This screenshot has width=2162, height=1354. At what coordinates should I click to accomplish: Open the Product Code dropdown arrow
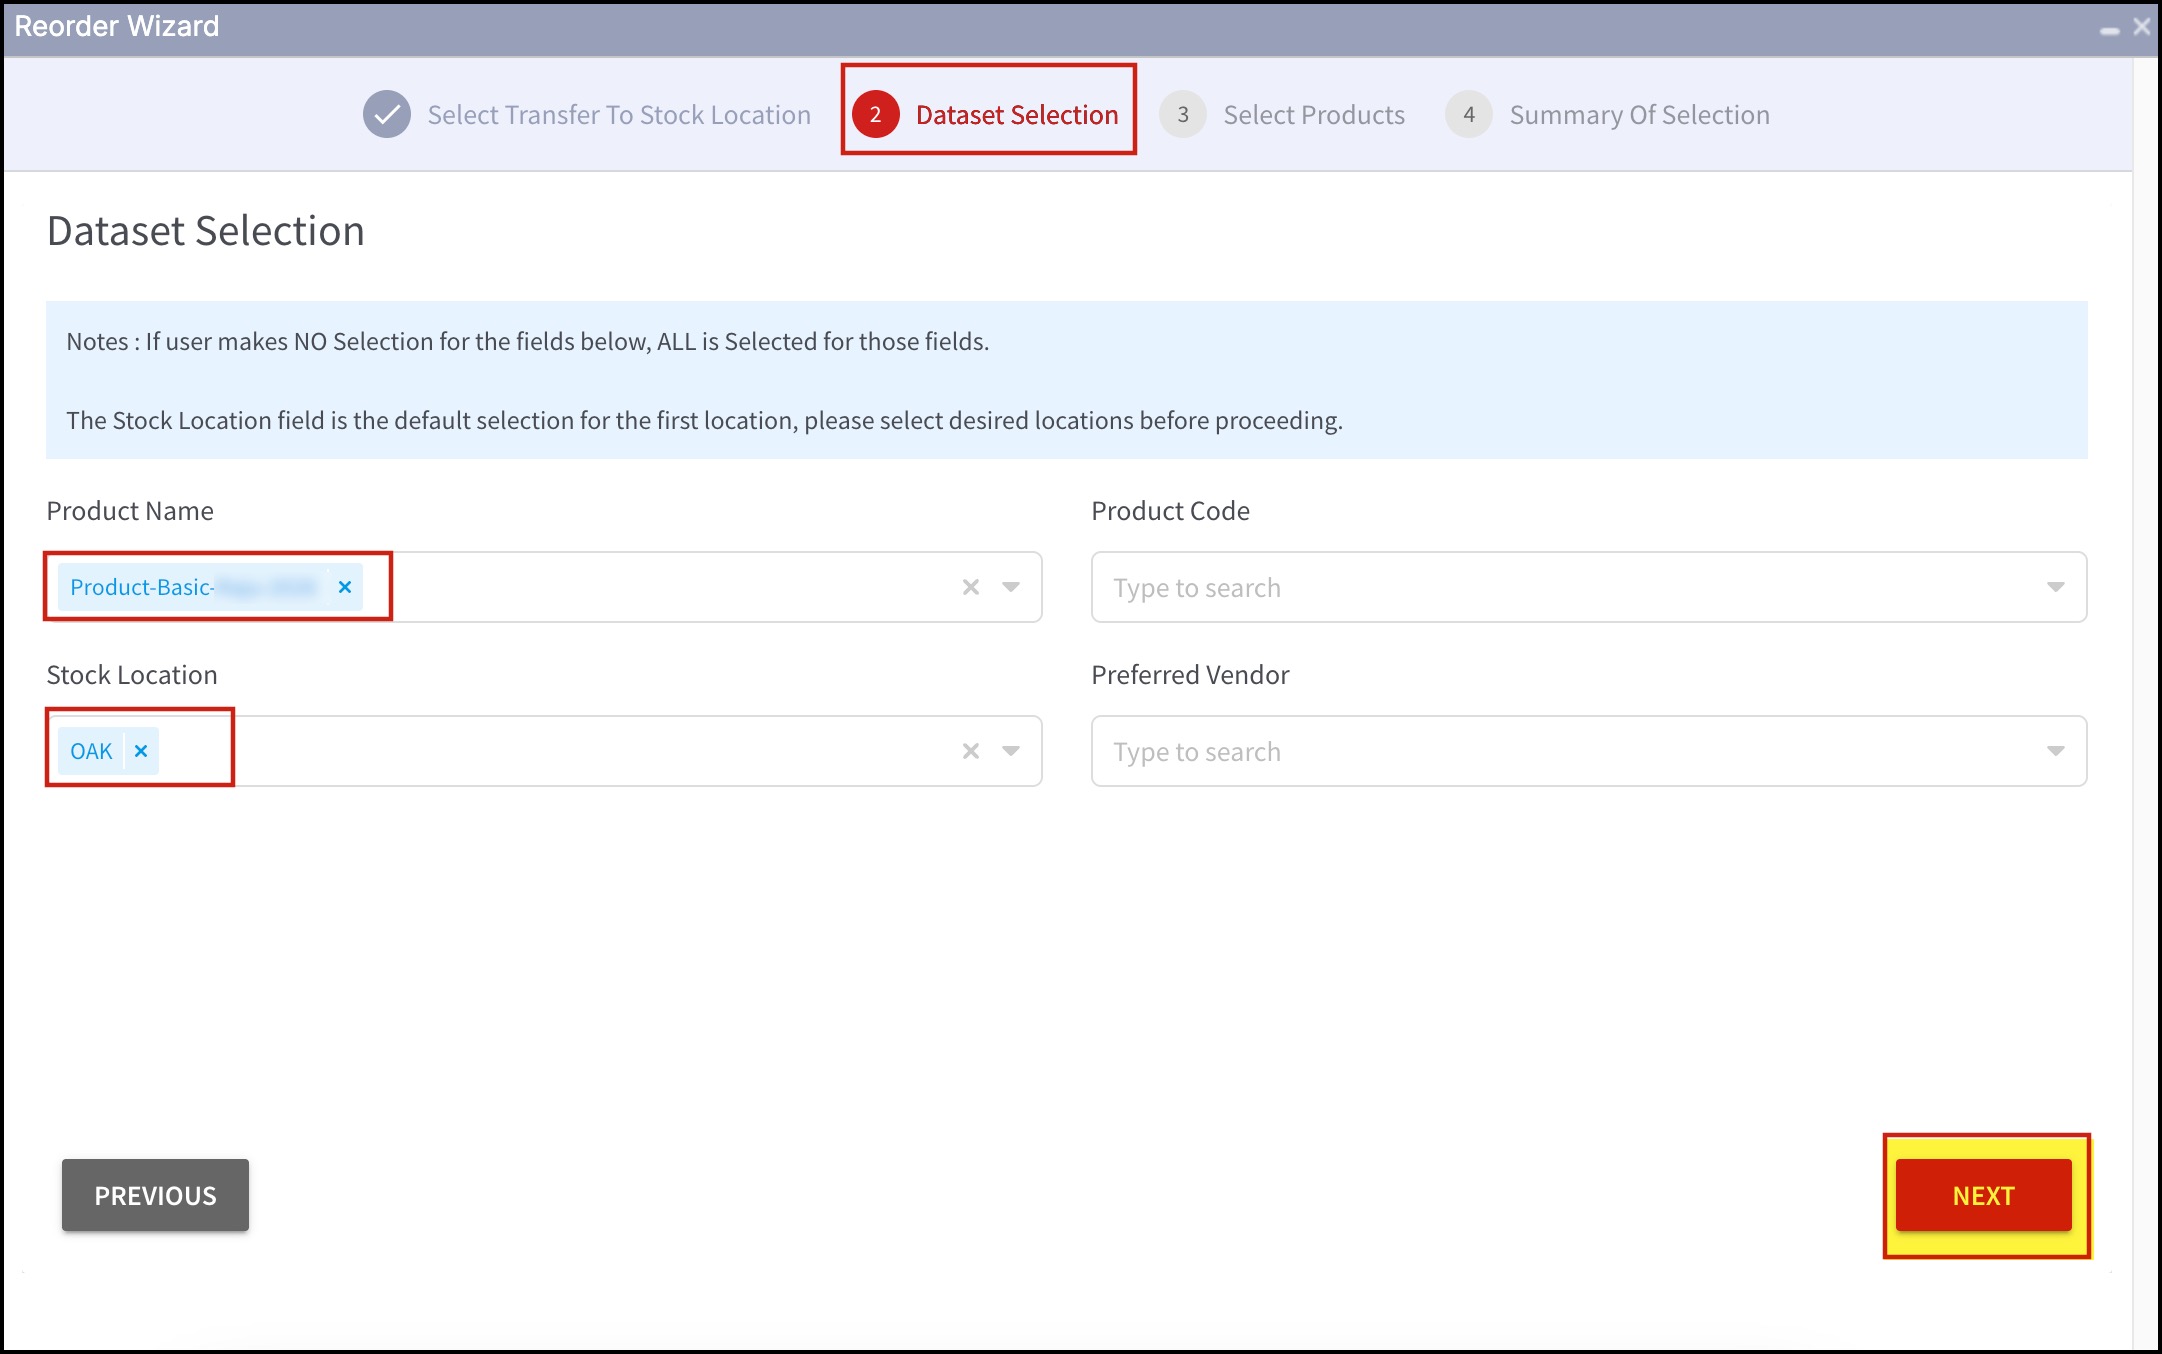[2056, 587]
